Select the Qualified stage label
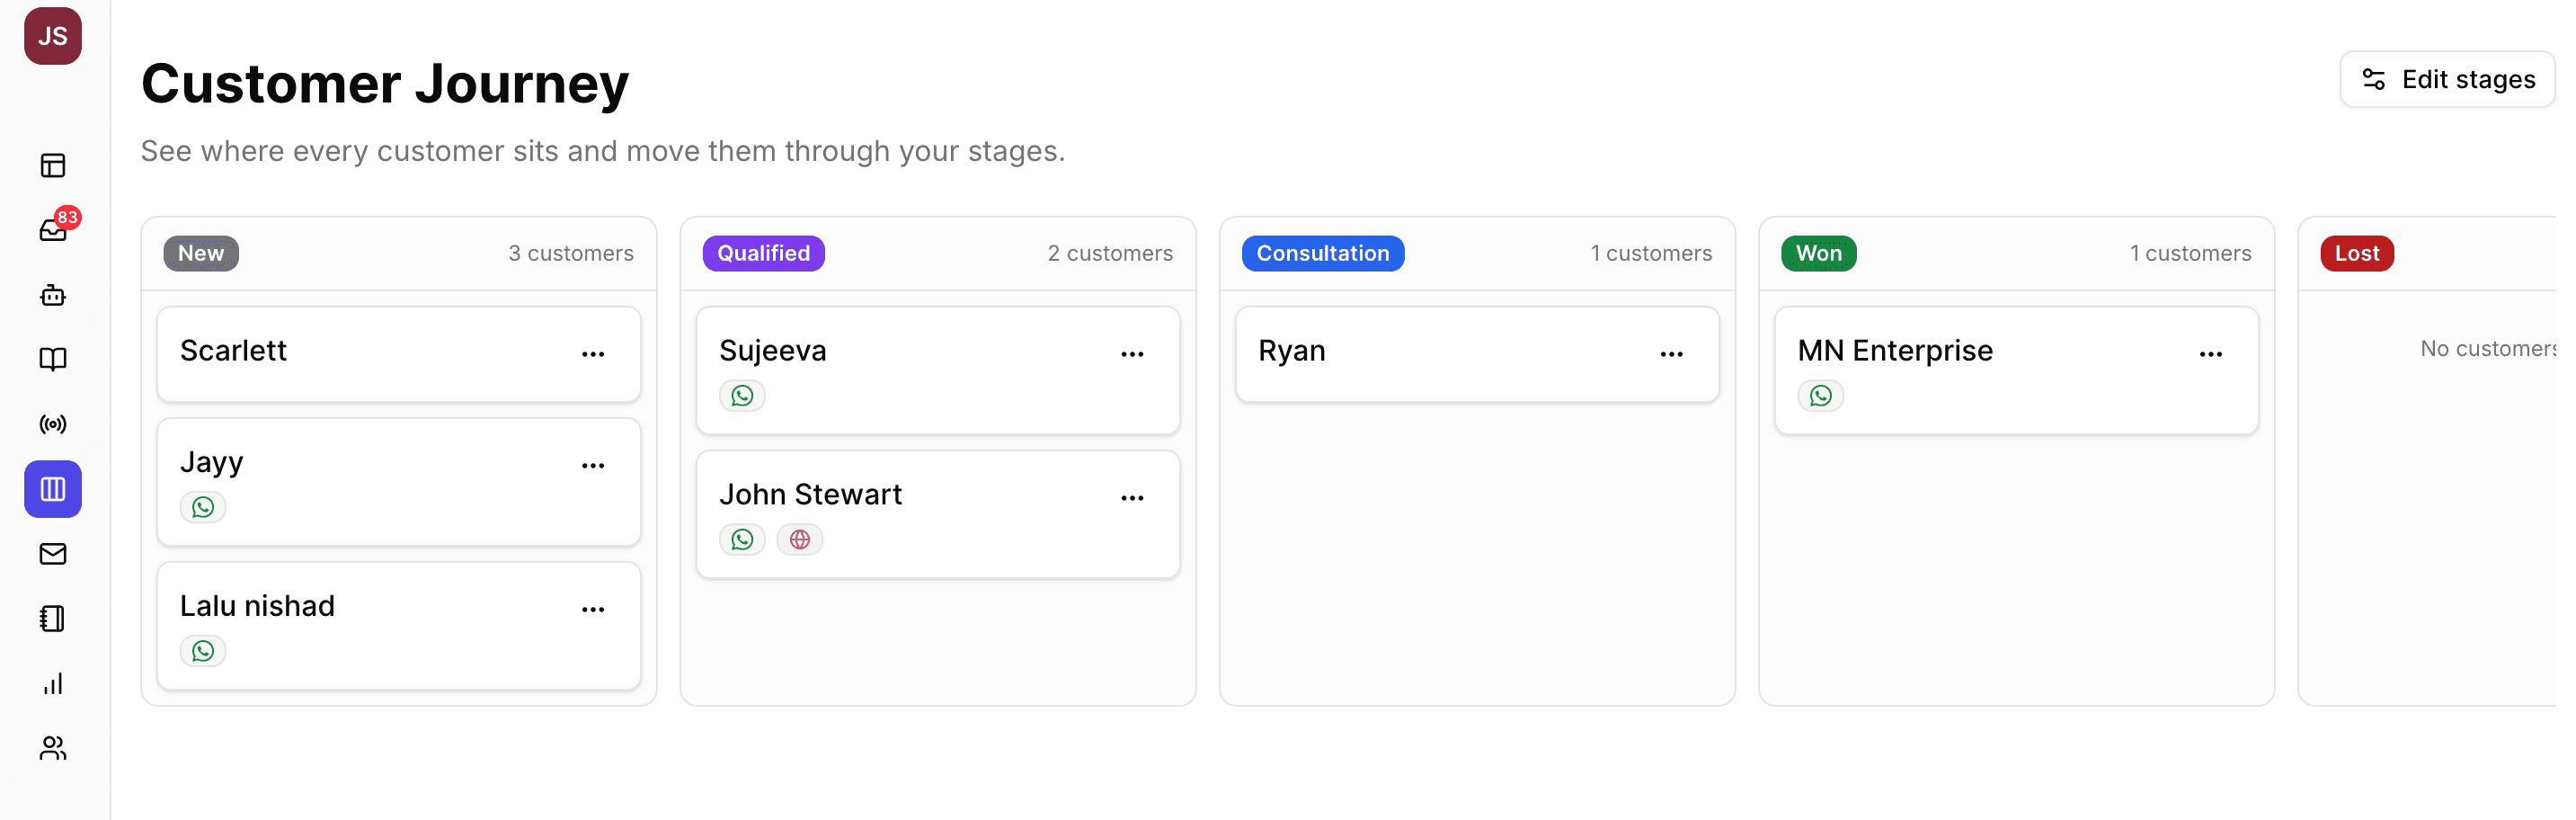The height and width of the screenshot is (820, 2576). click(763, 254)
